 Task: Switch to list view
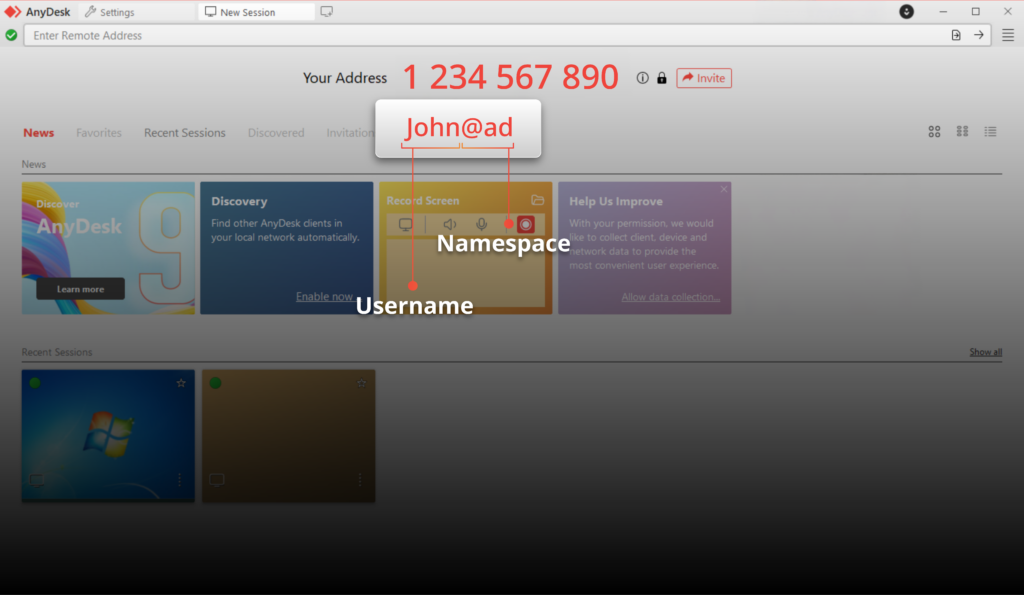click(x=991, y=132)
